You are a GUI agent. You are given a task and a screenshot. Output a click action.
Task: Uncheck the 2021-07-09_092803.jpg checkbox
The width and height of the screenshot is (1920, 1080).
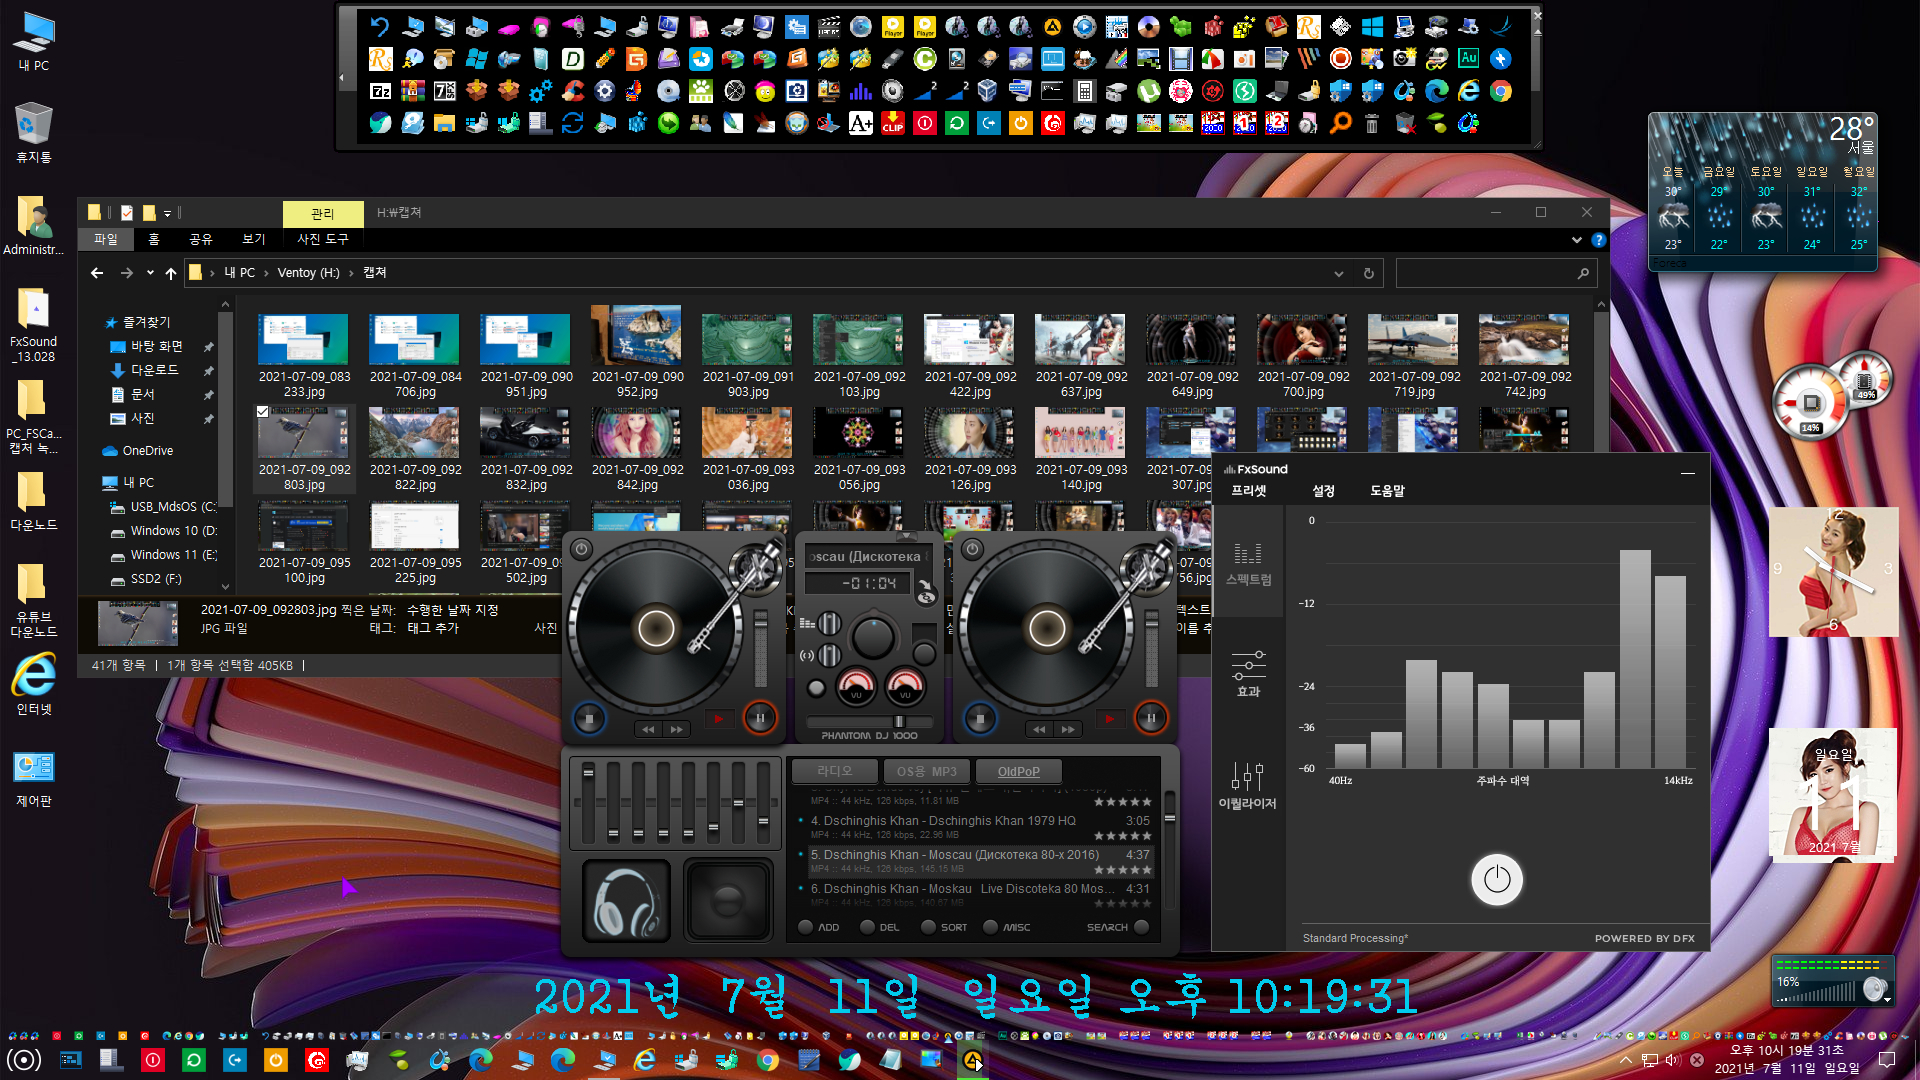click(x=262, y=411)
